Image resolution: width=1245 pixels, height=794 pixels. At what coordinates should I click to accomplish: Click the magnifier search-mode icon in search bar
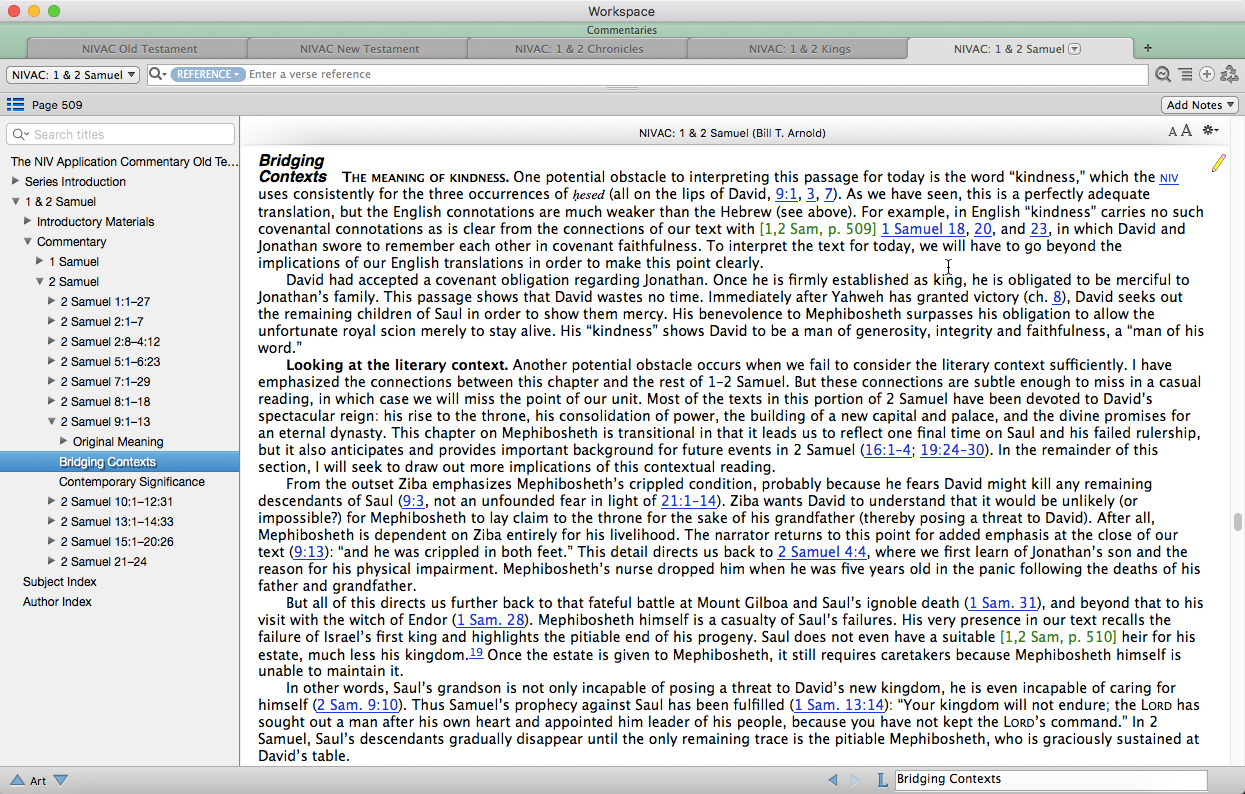click(158, 75)
